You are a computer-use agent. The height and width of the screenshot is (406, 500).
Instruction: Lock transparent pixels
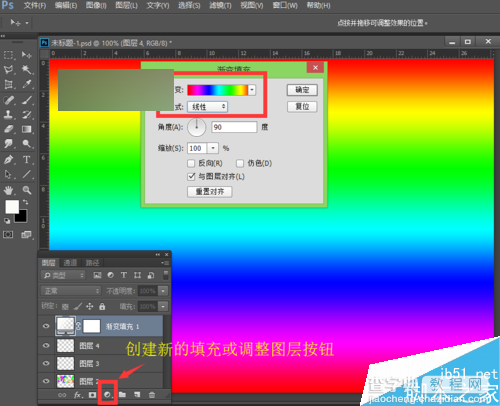coord(65,306)
